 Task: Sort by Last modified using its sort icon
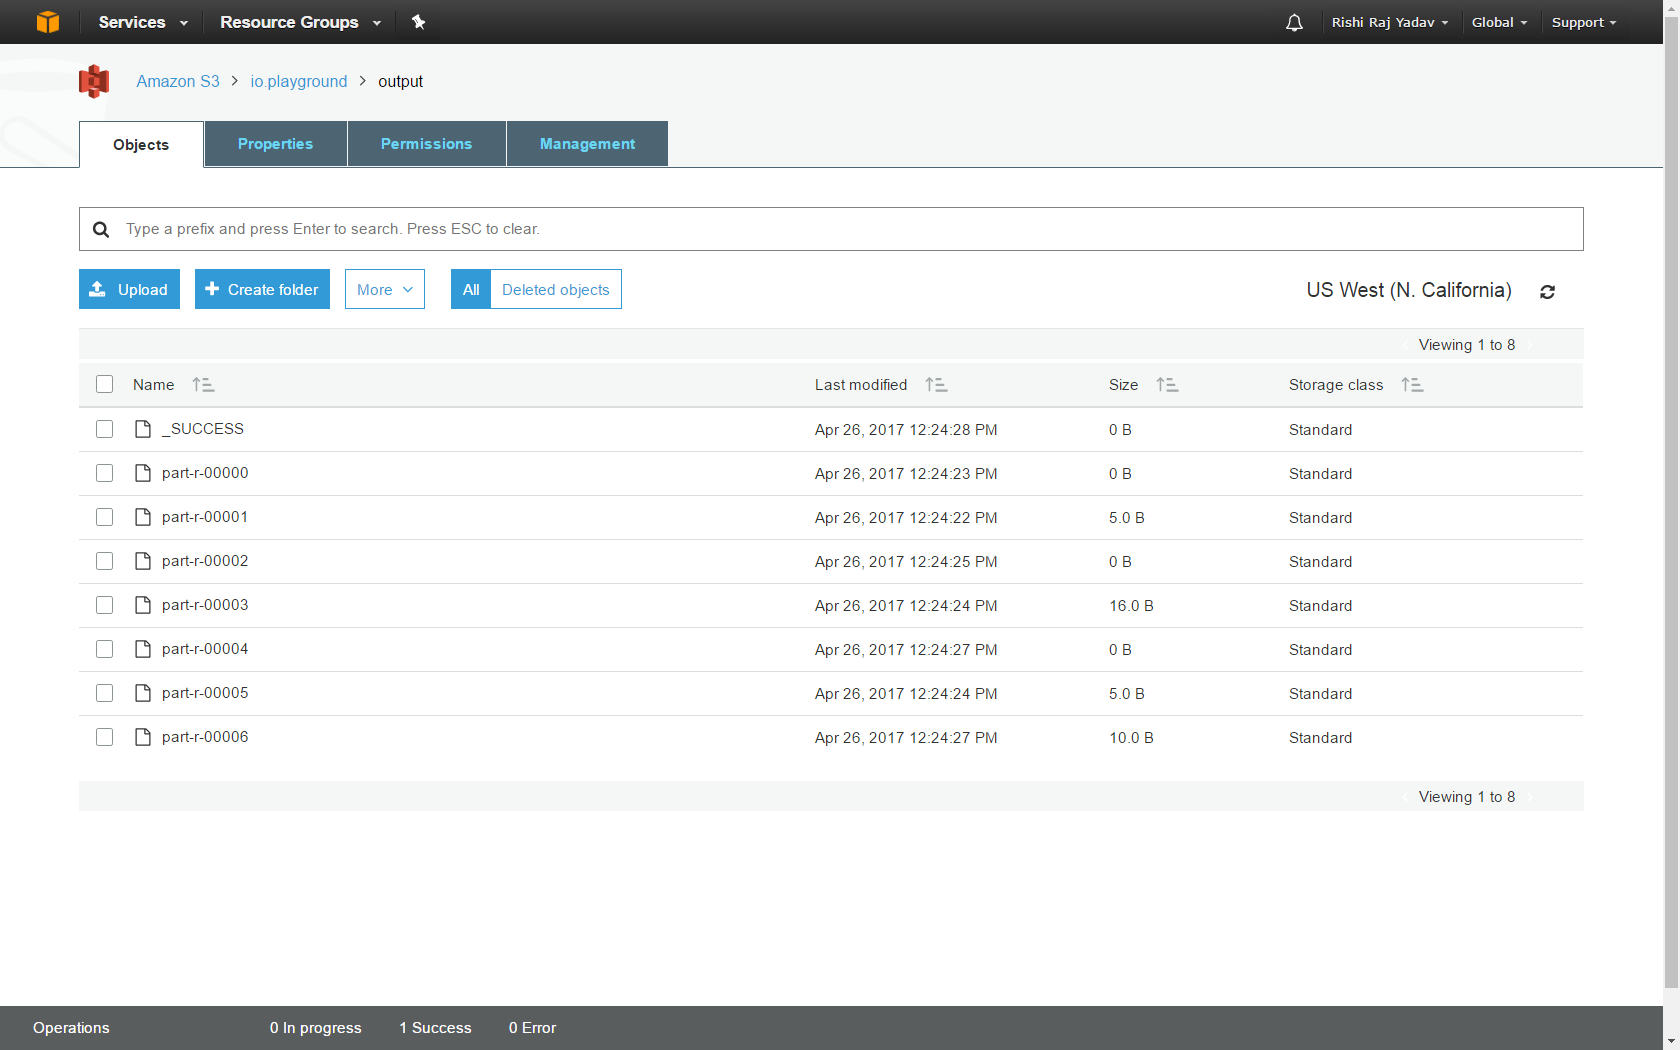[x=936, y=385]
